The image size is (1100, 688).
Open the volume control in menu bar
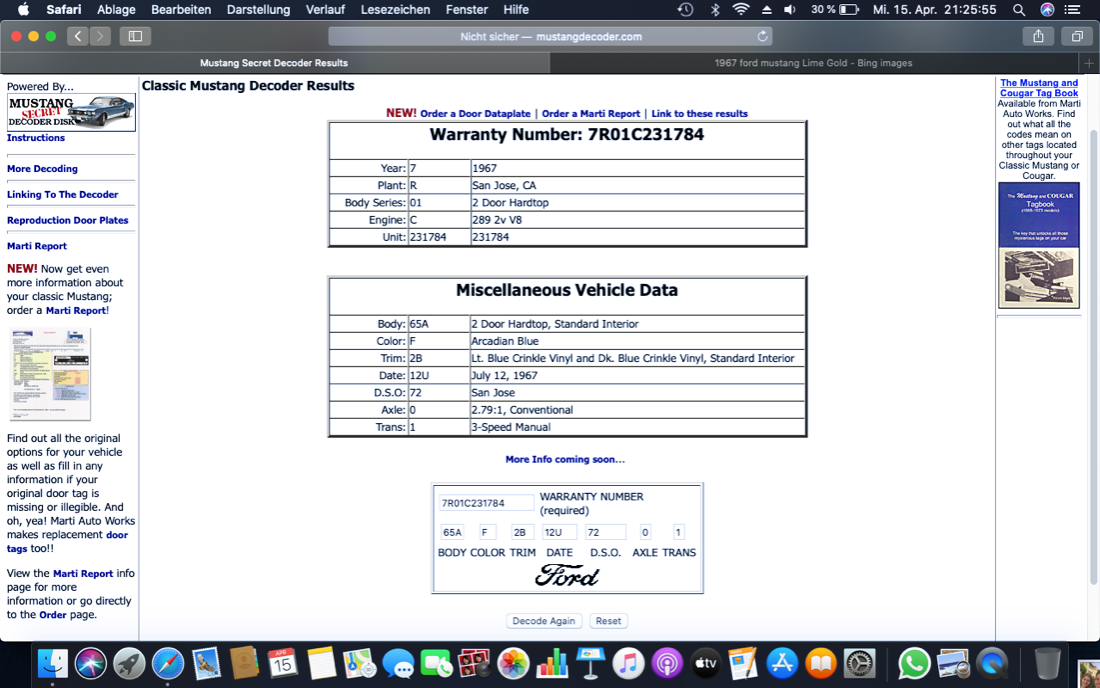pos(790,10)
